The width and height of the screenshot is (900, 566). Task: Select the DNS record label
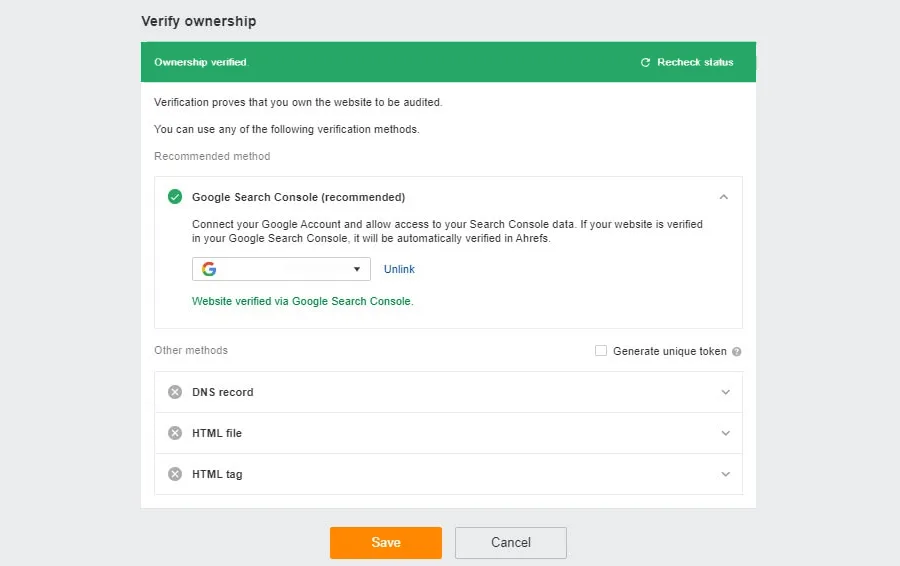click(223, 392)
